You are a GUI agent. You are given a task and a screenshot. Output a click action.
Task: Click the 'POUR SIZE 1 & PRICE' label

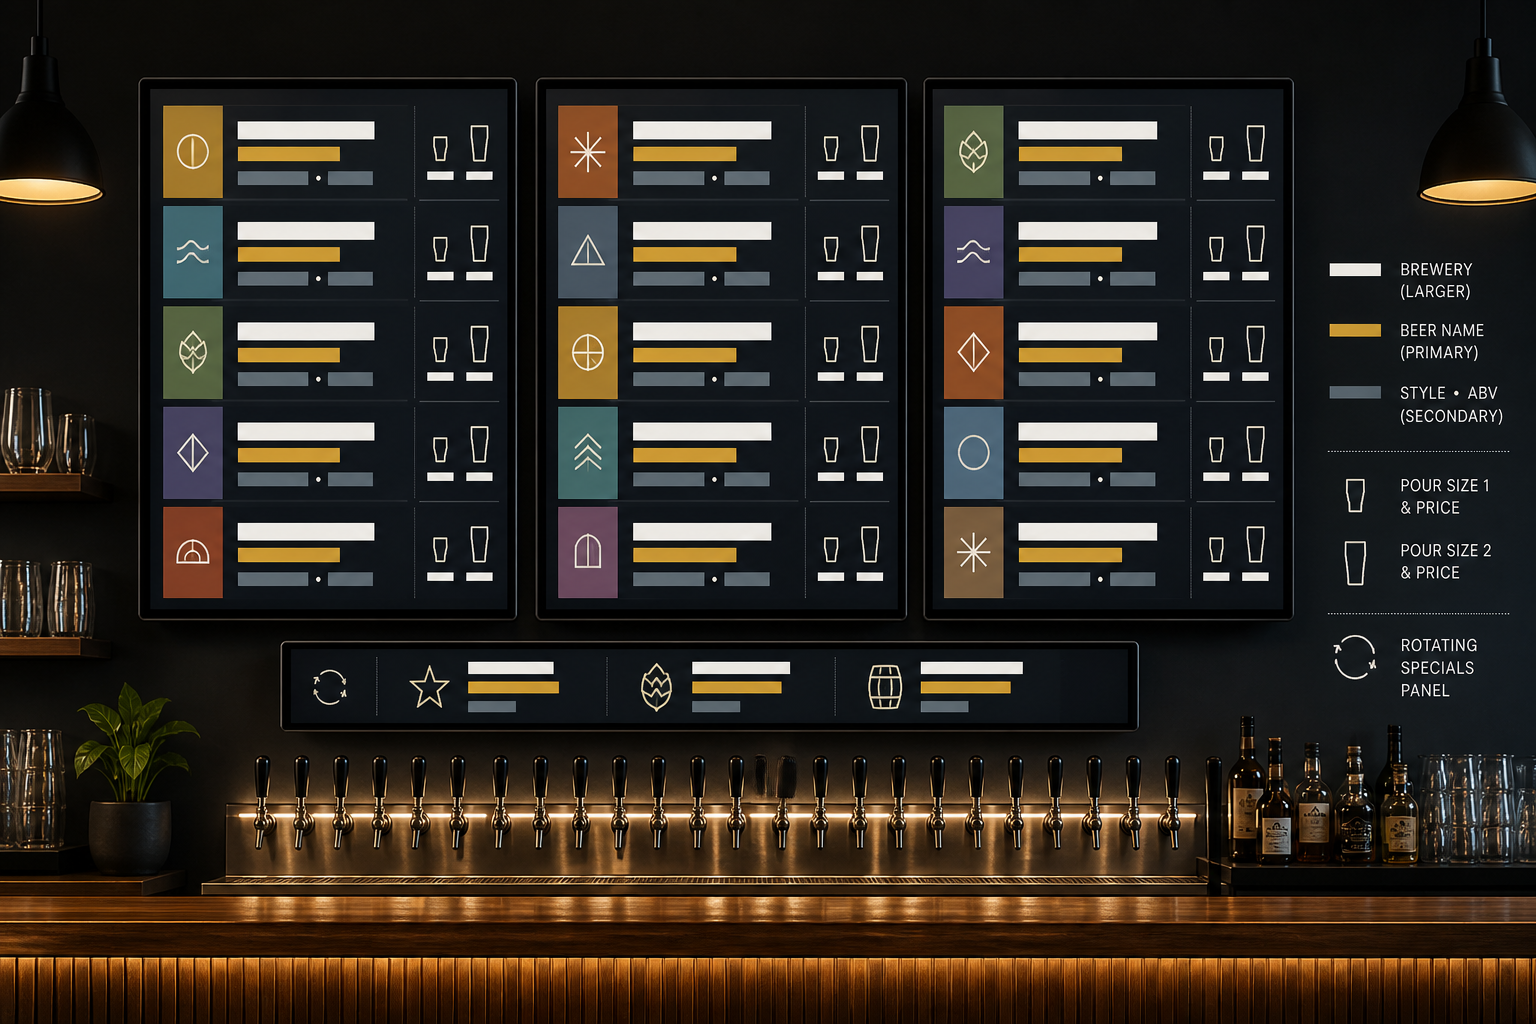[1445, 497]
